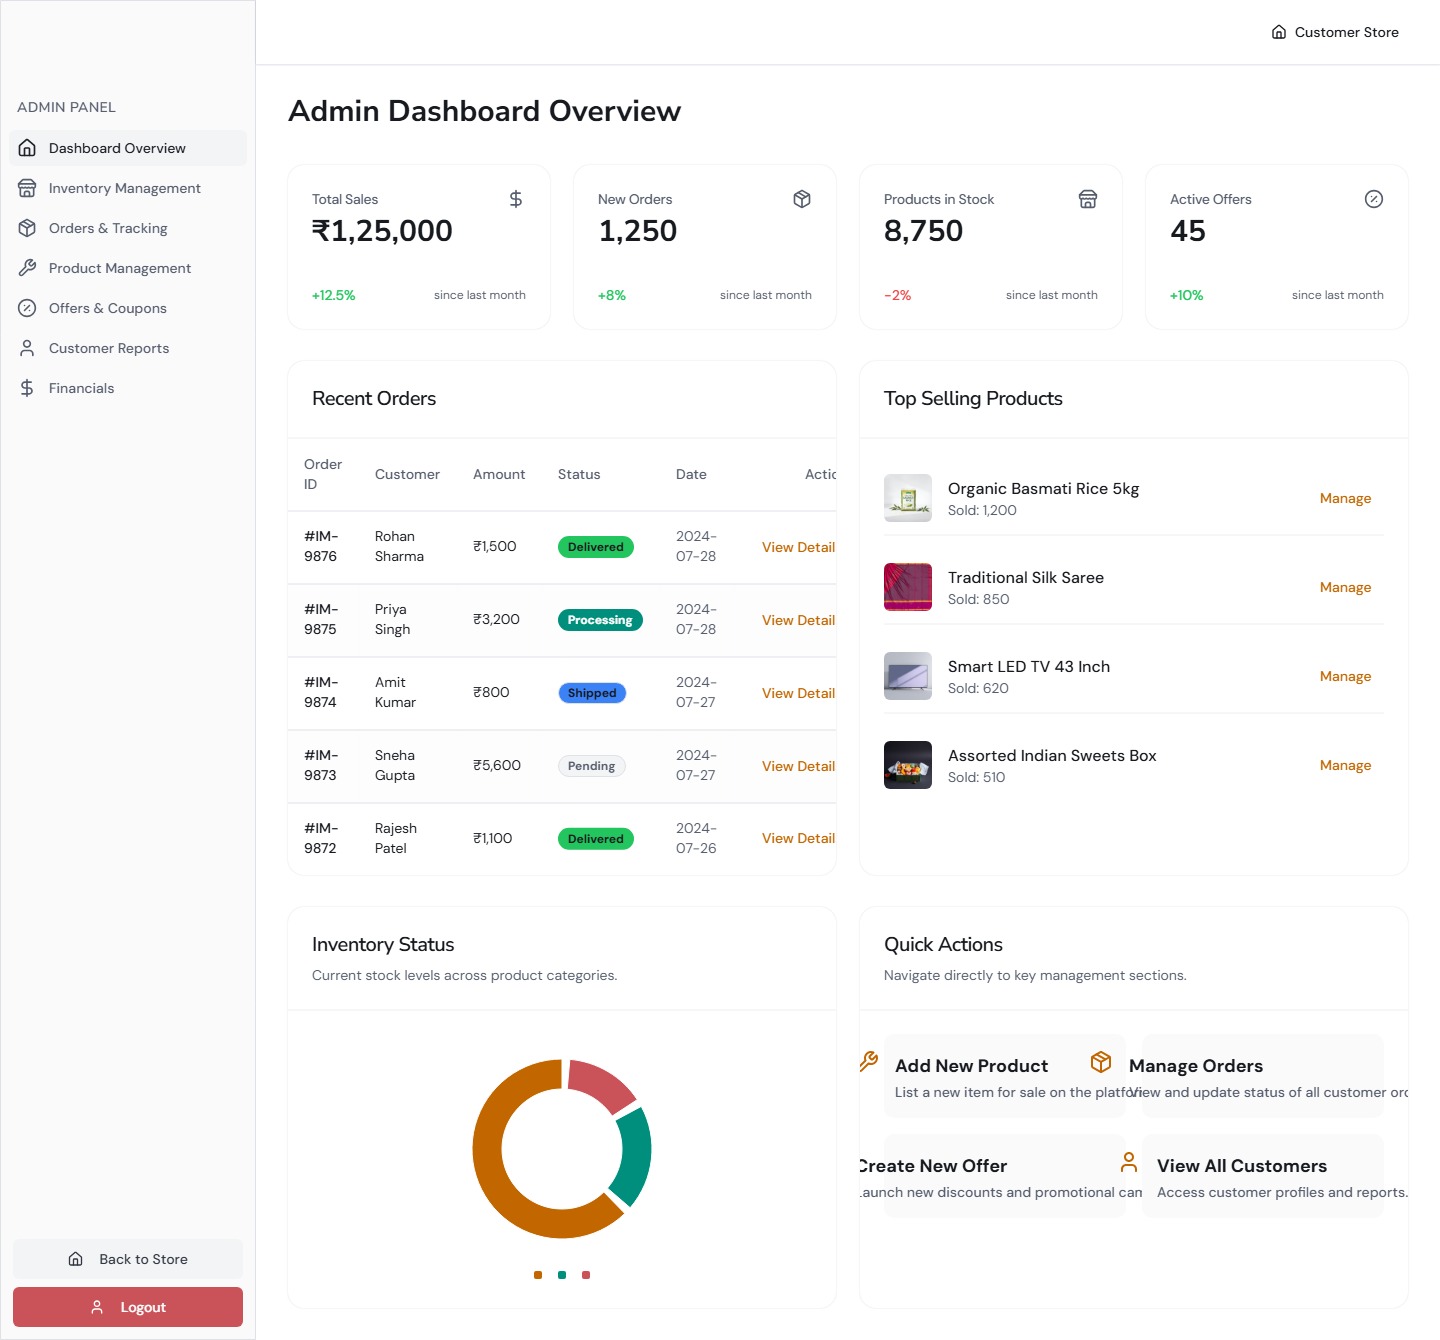The width and height of the screenshot is (1440, 1340).
Task: Click Manage for Traditional Silk Saree
Action: [x=1345, y=587]
